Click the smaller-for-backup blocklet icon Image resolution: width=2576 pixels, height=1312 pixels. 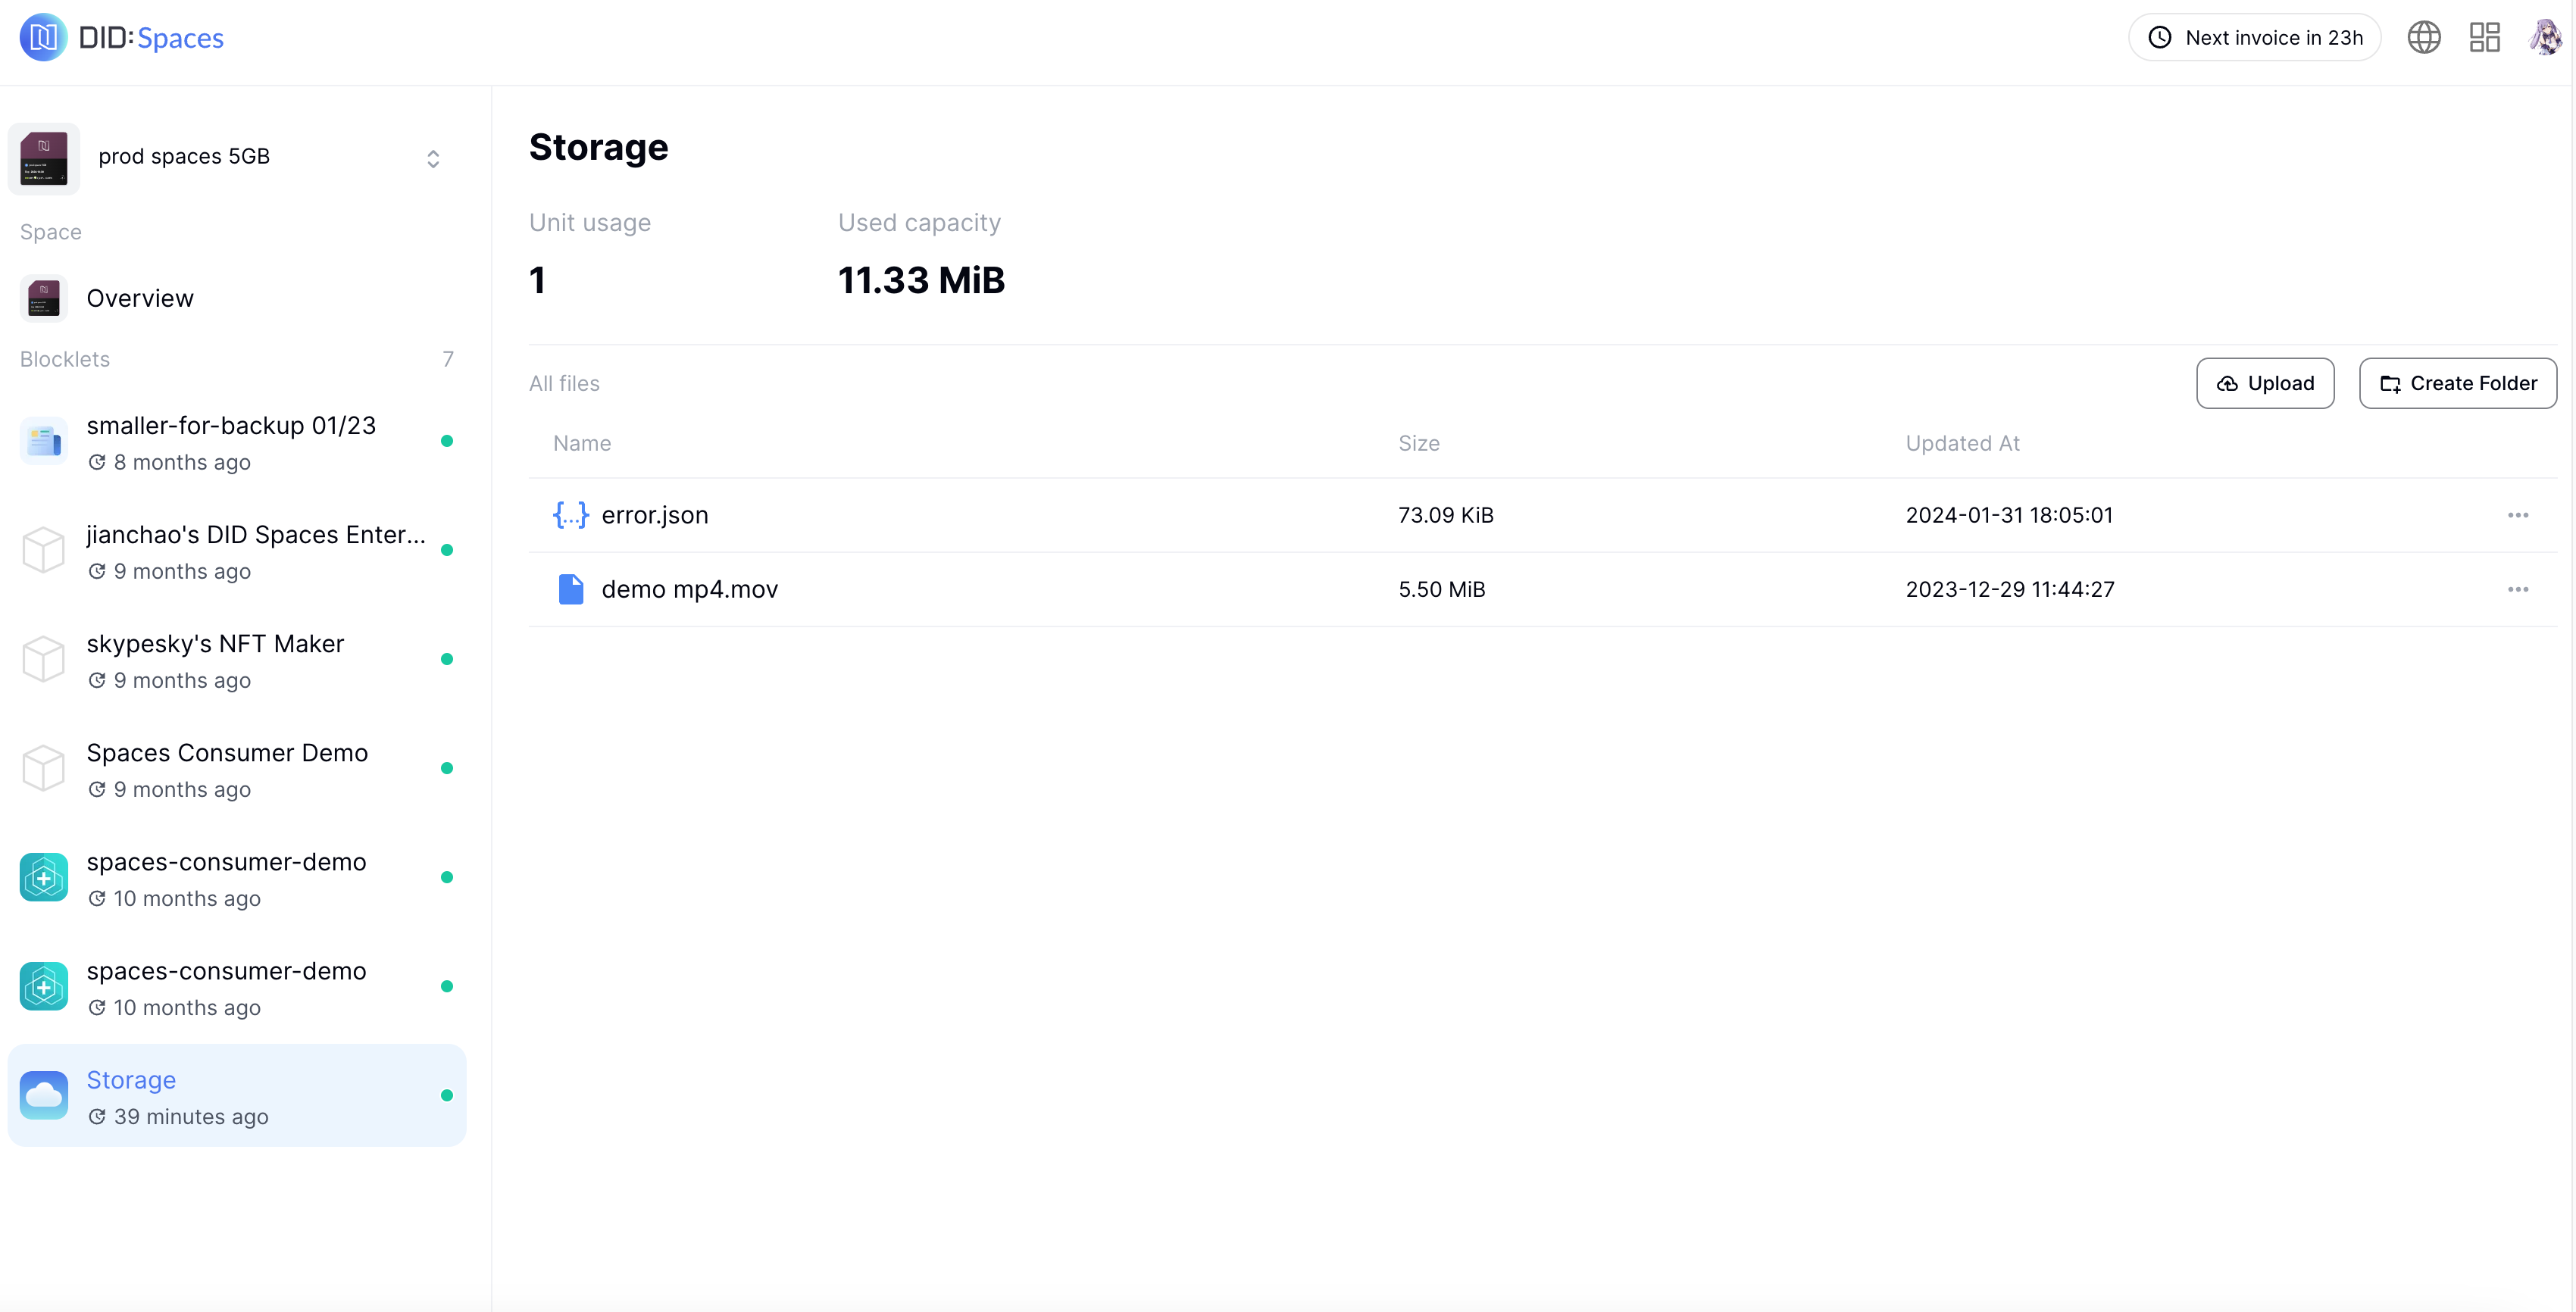click(x=44, y=441)
